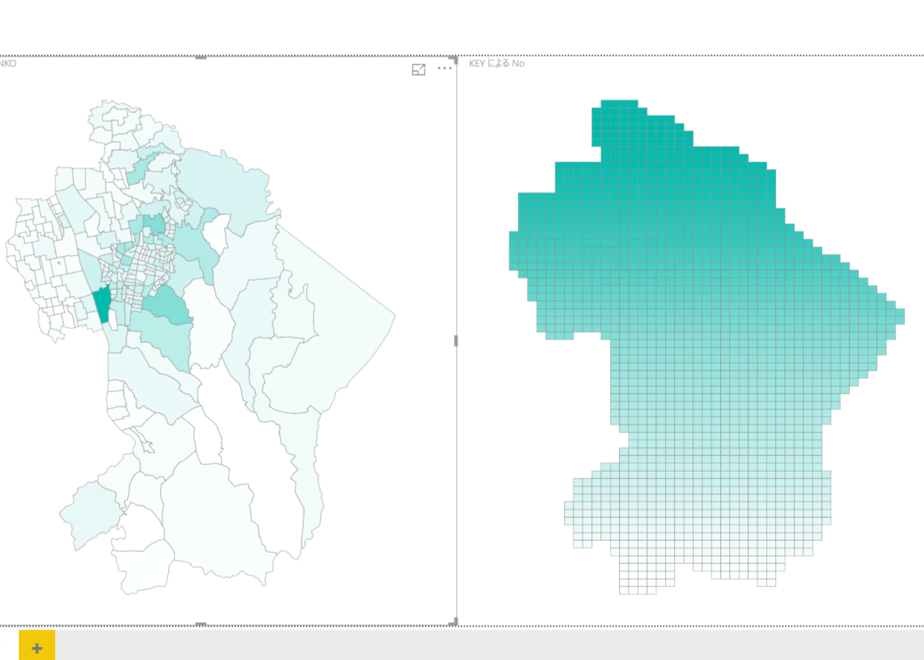Select the darkest teal district on the left map
This screenshot has width=924, height=660.
[103, 305]
